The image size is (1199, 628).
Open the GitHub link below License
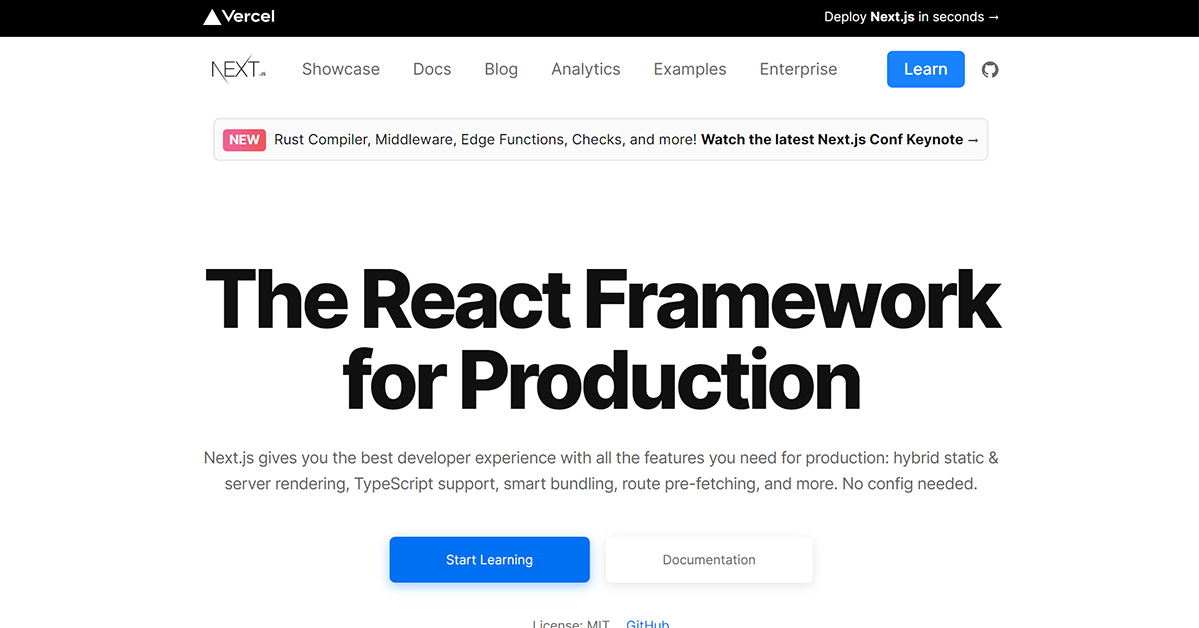click(648, 623)
